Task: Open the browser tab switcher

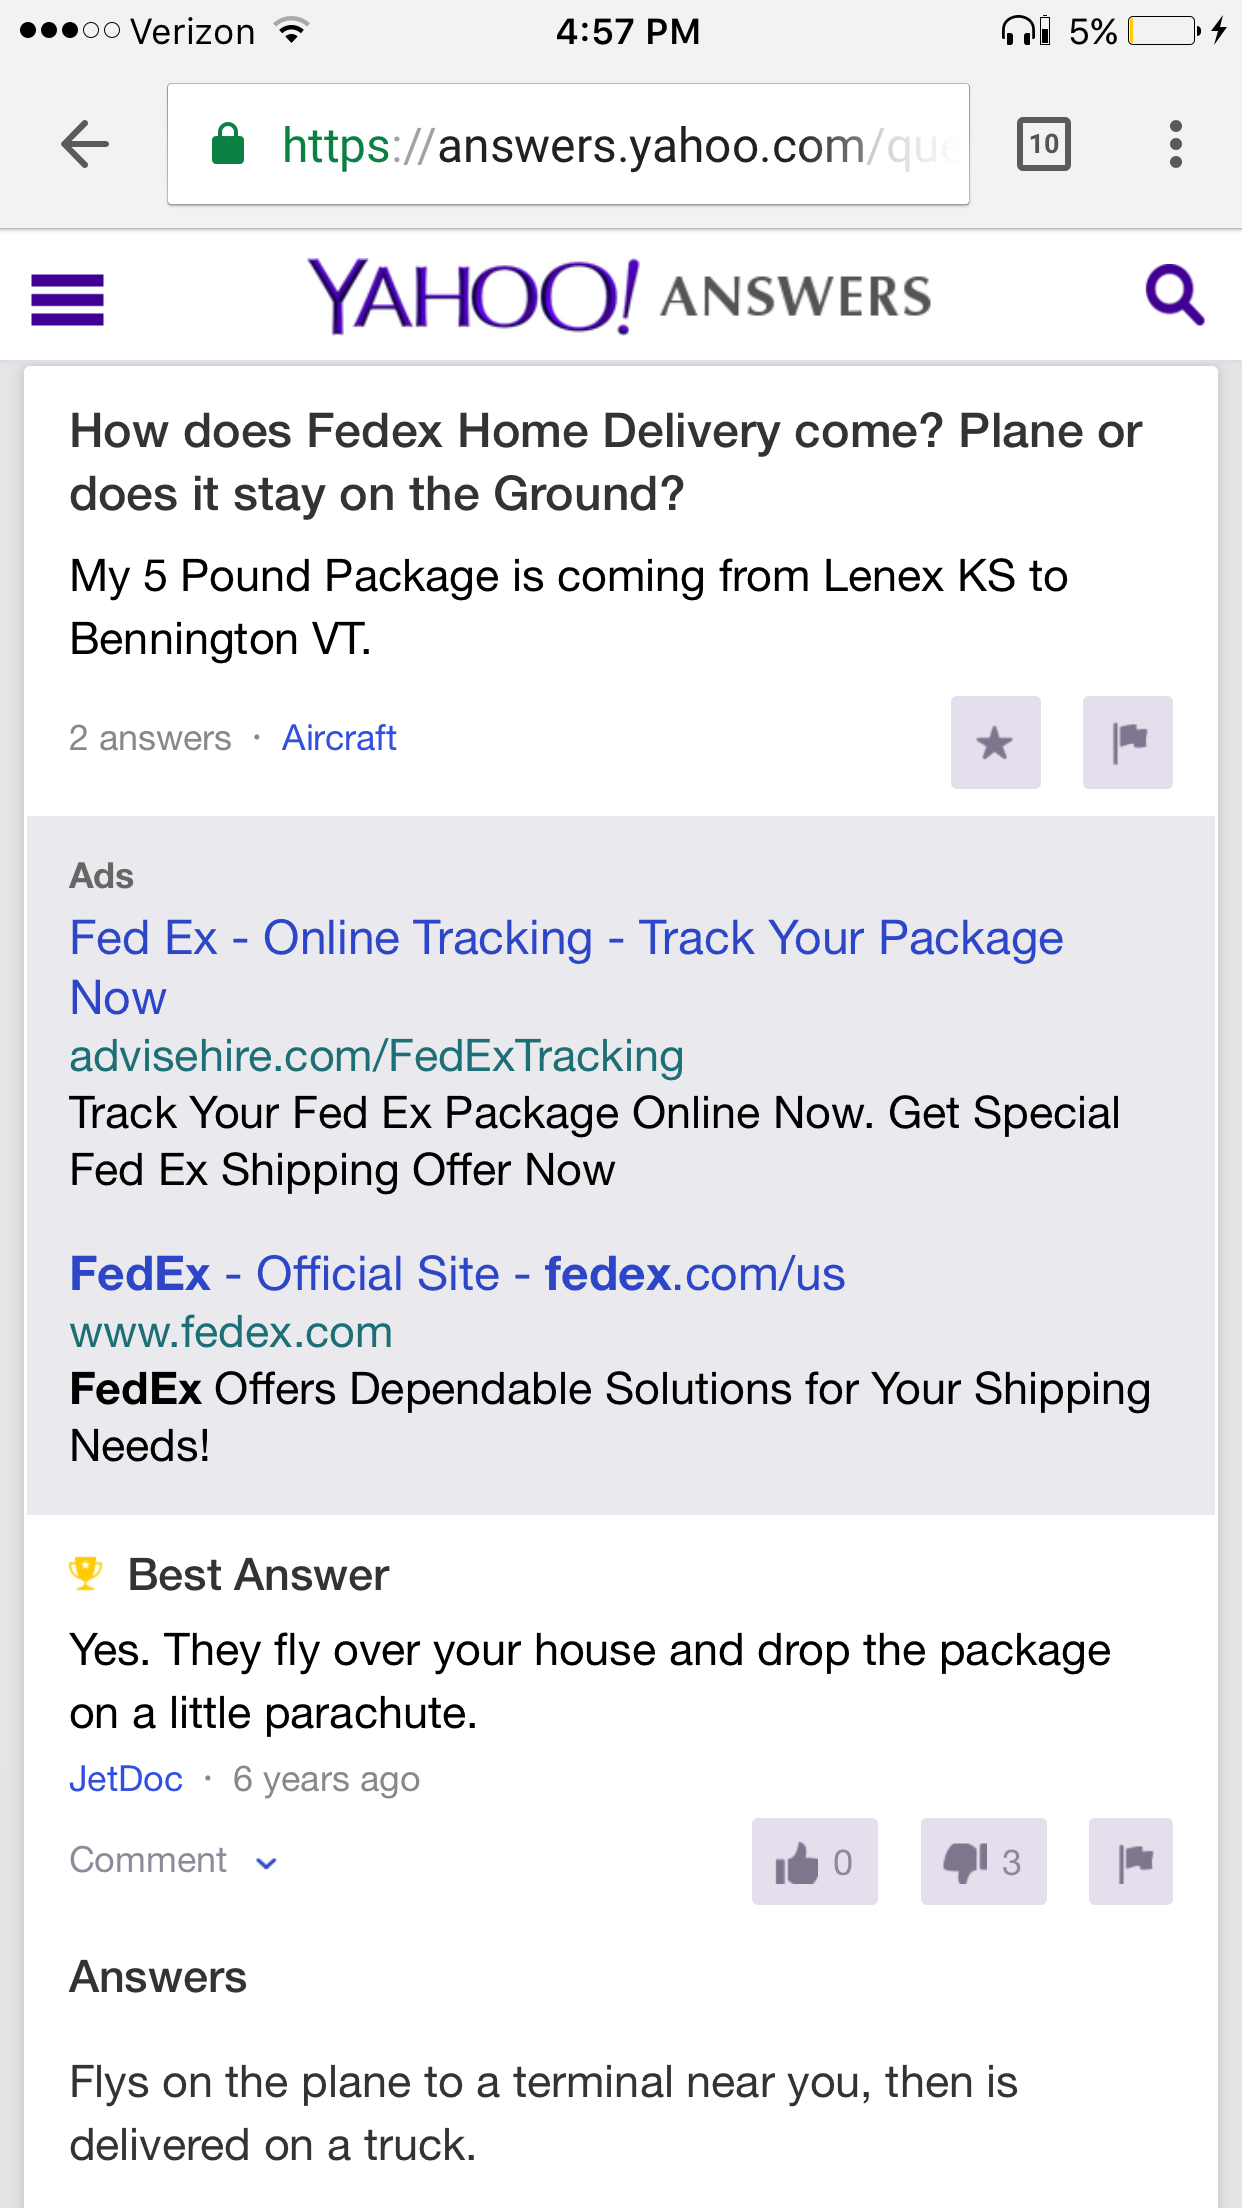Action: 1043,145
